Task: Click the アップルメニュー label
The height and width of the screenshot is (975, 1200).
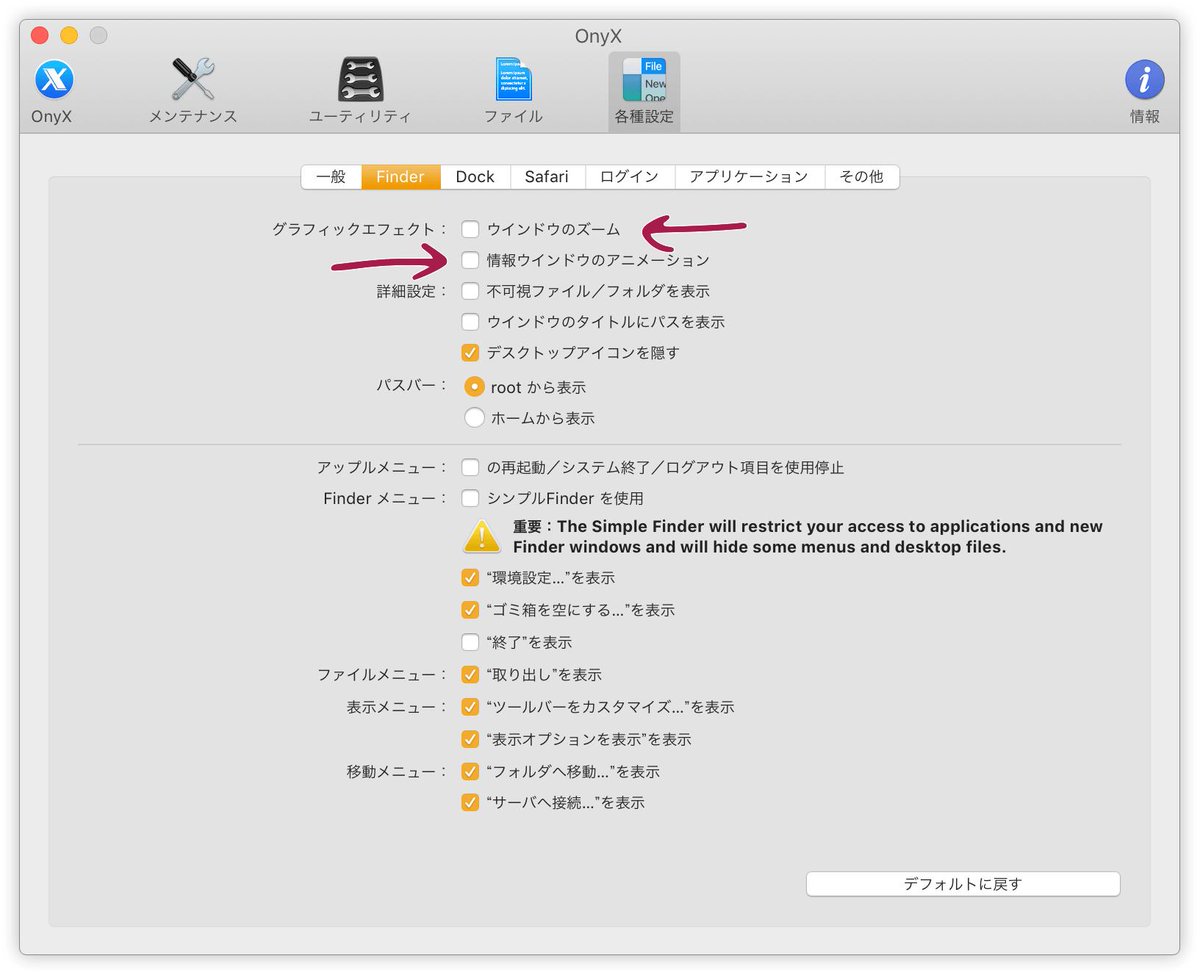Action: click(382, 467)
